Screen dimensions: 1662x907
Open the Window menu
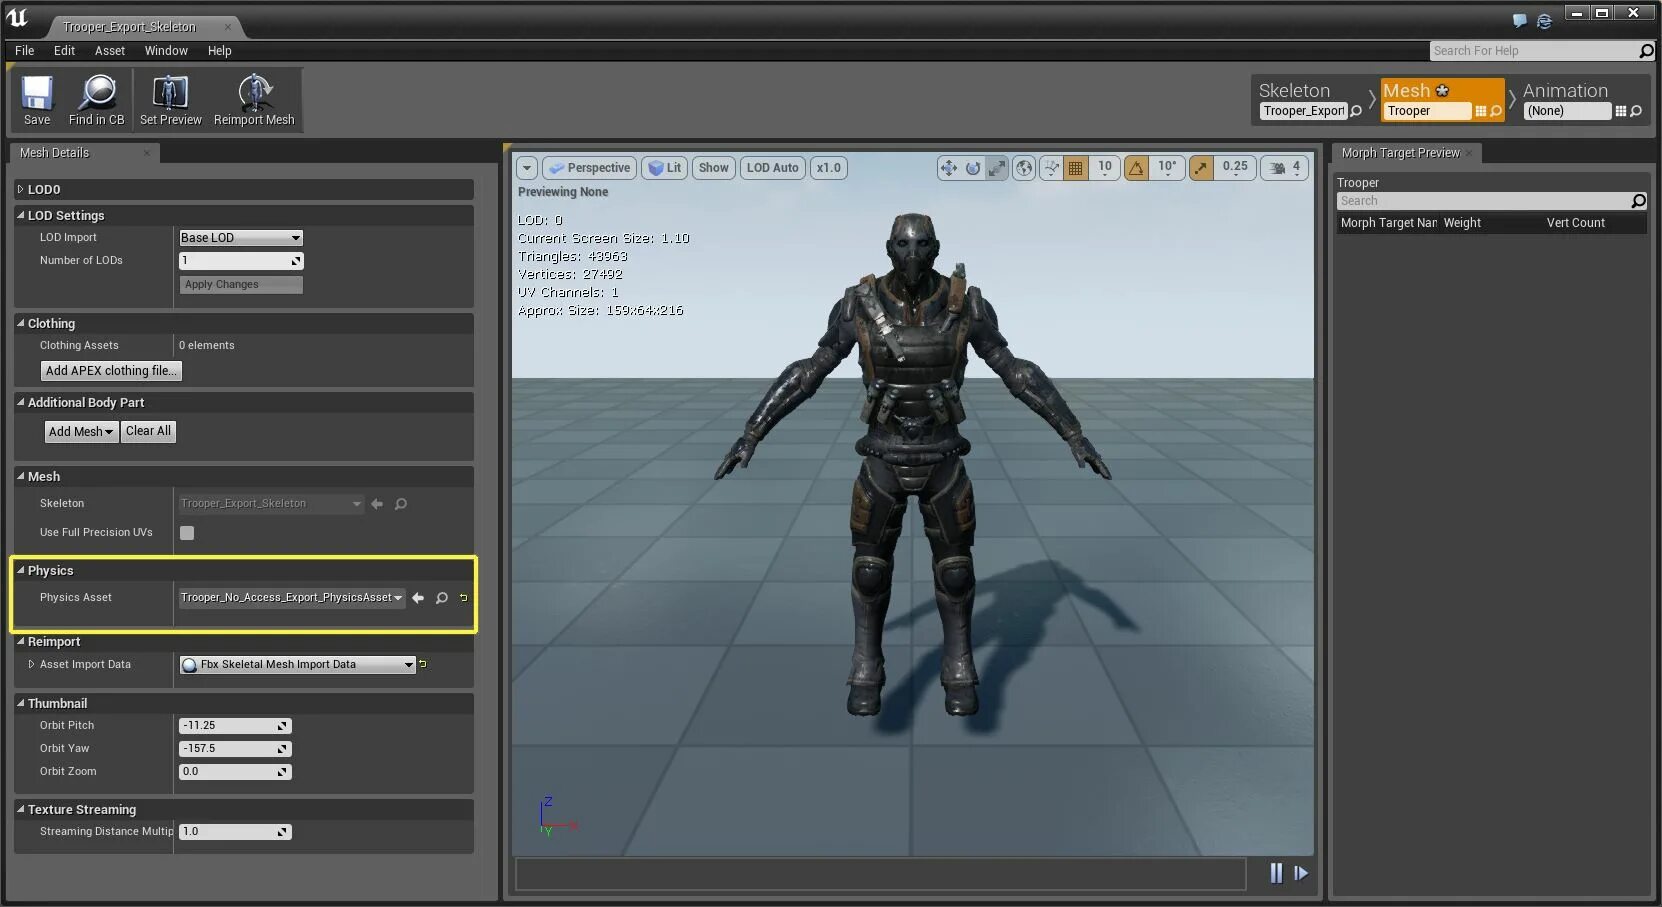(x=166, y=51)
